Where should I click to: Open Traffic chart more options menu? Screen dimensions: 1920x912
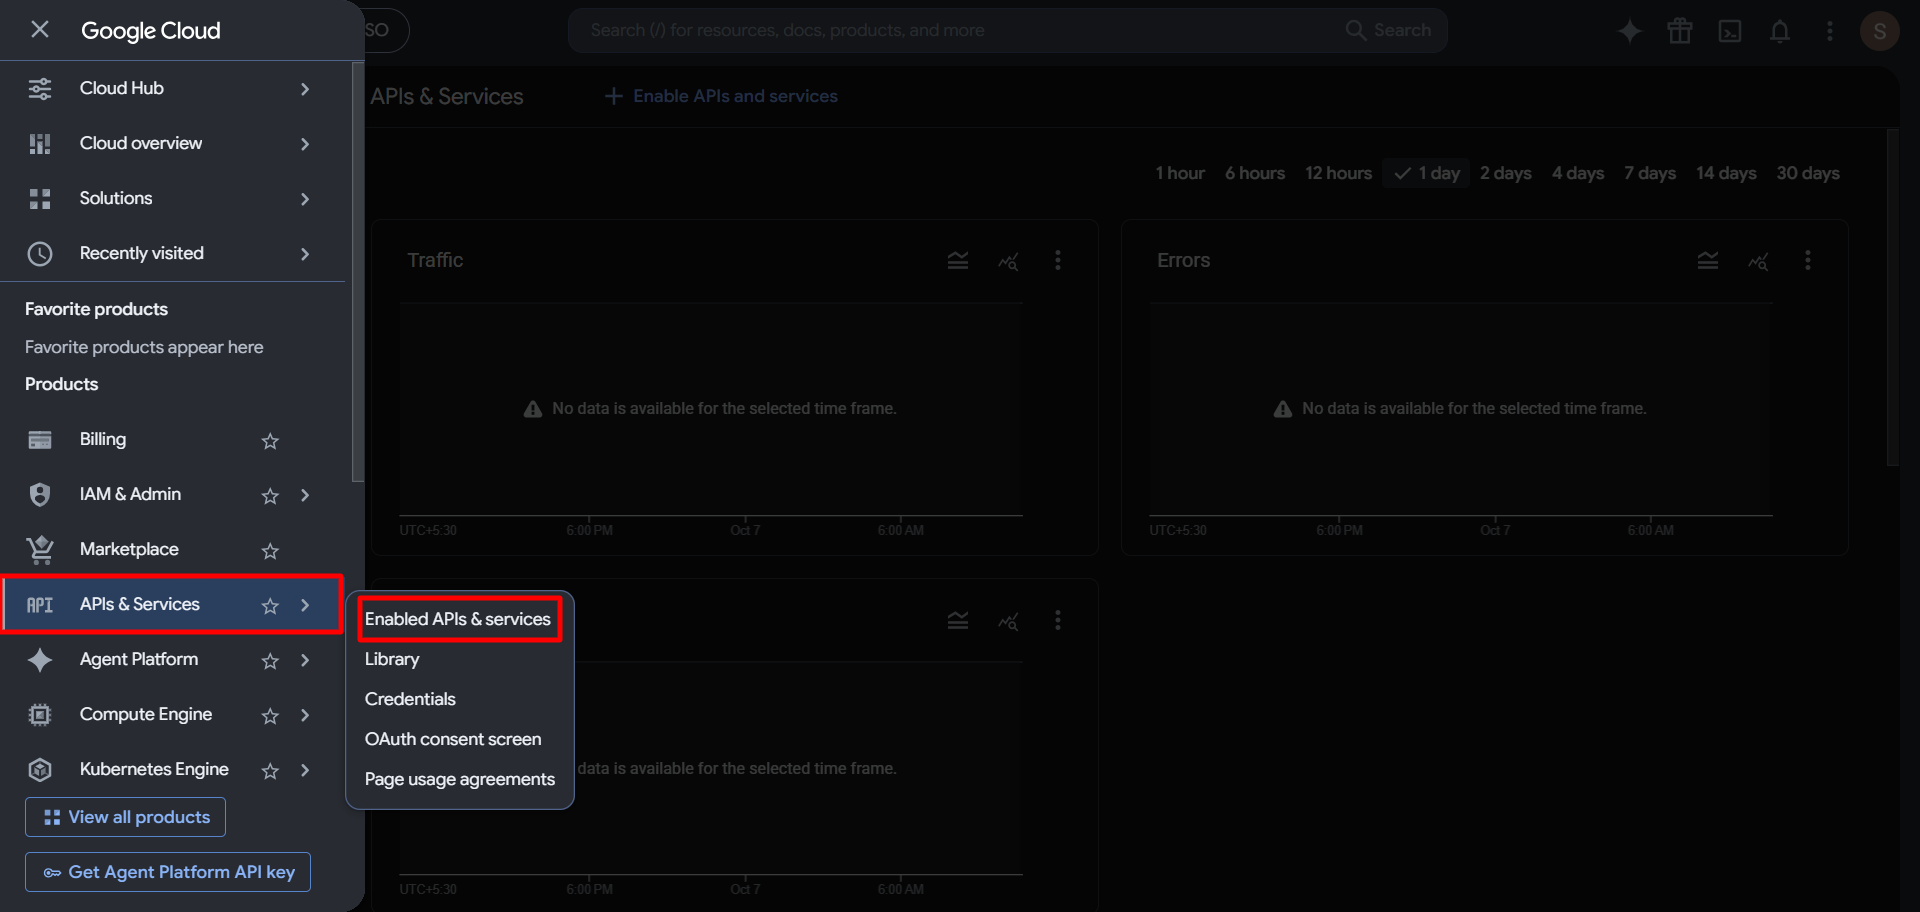[x=1058, y=261]
